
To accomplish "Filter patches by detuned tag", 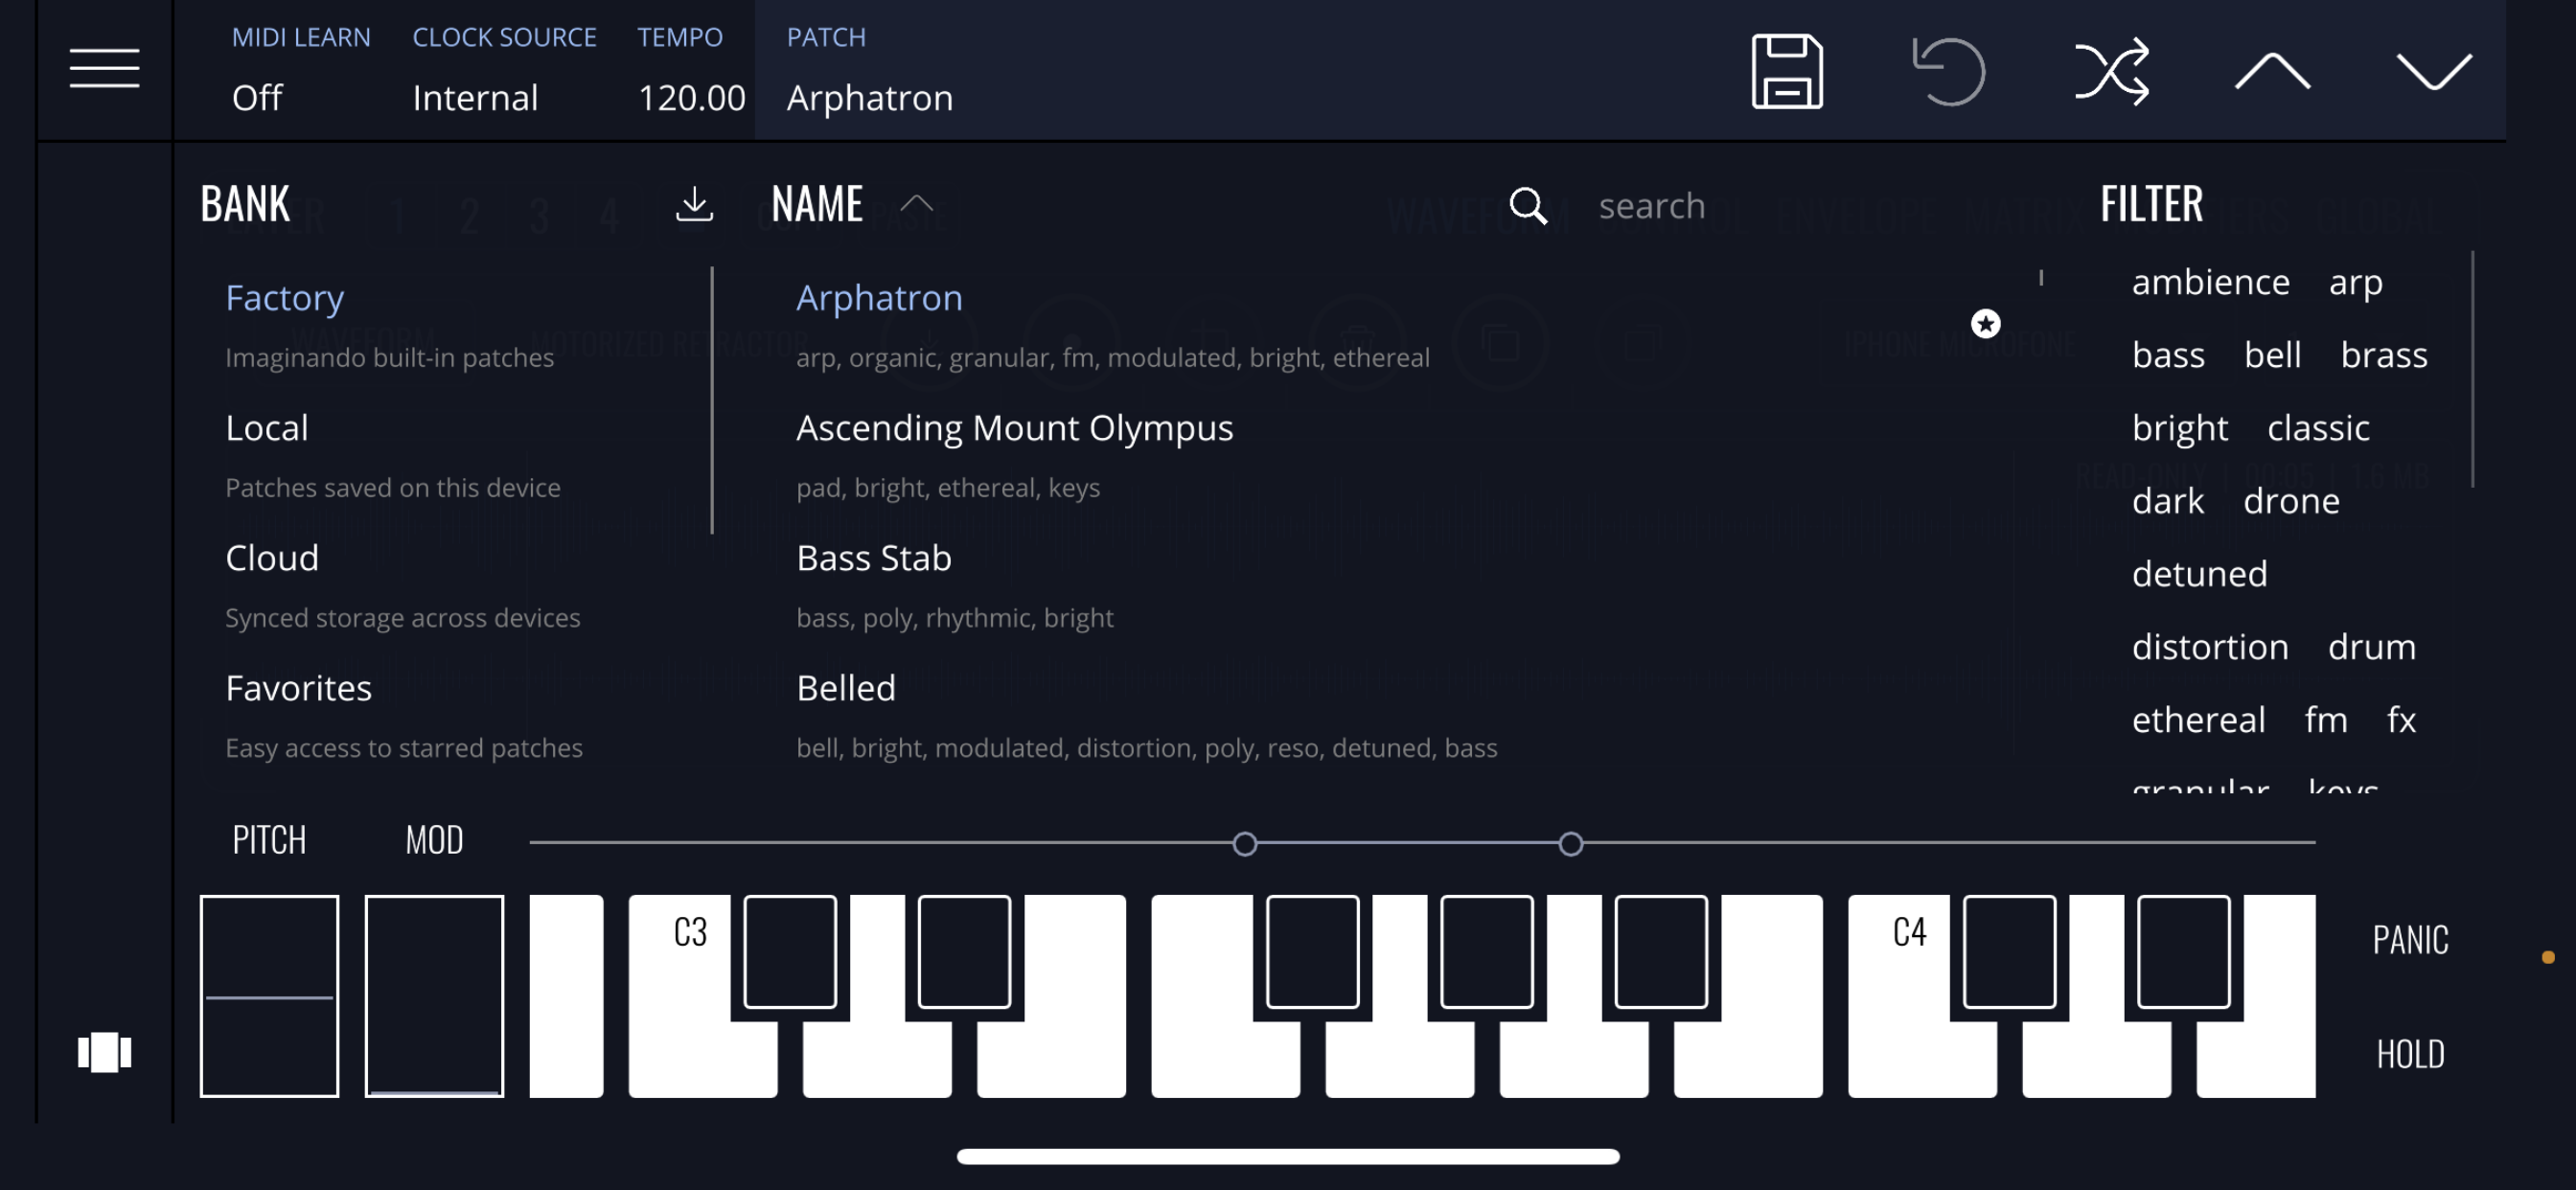I will pyautogui.click(x=2199, y=574).
